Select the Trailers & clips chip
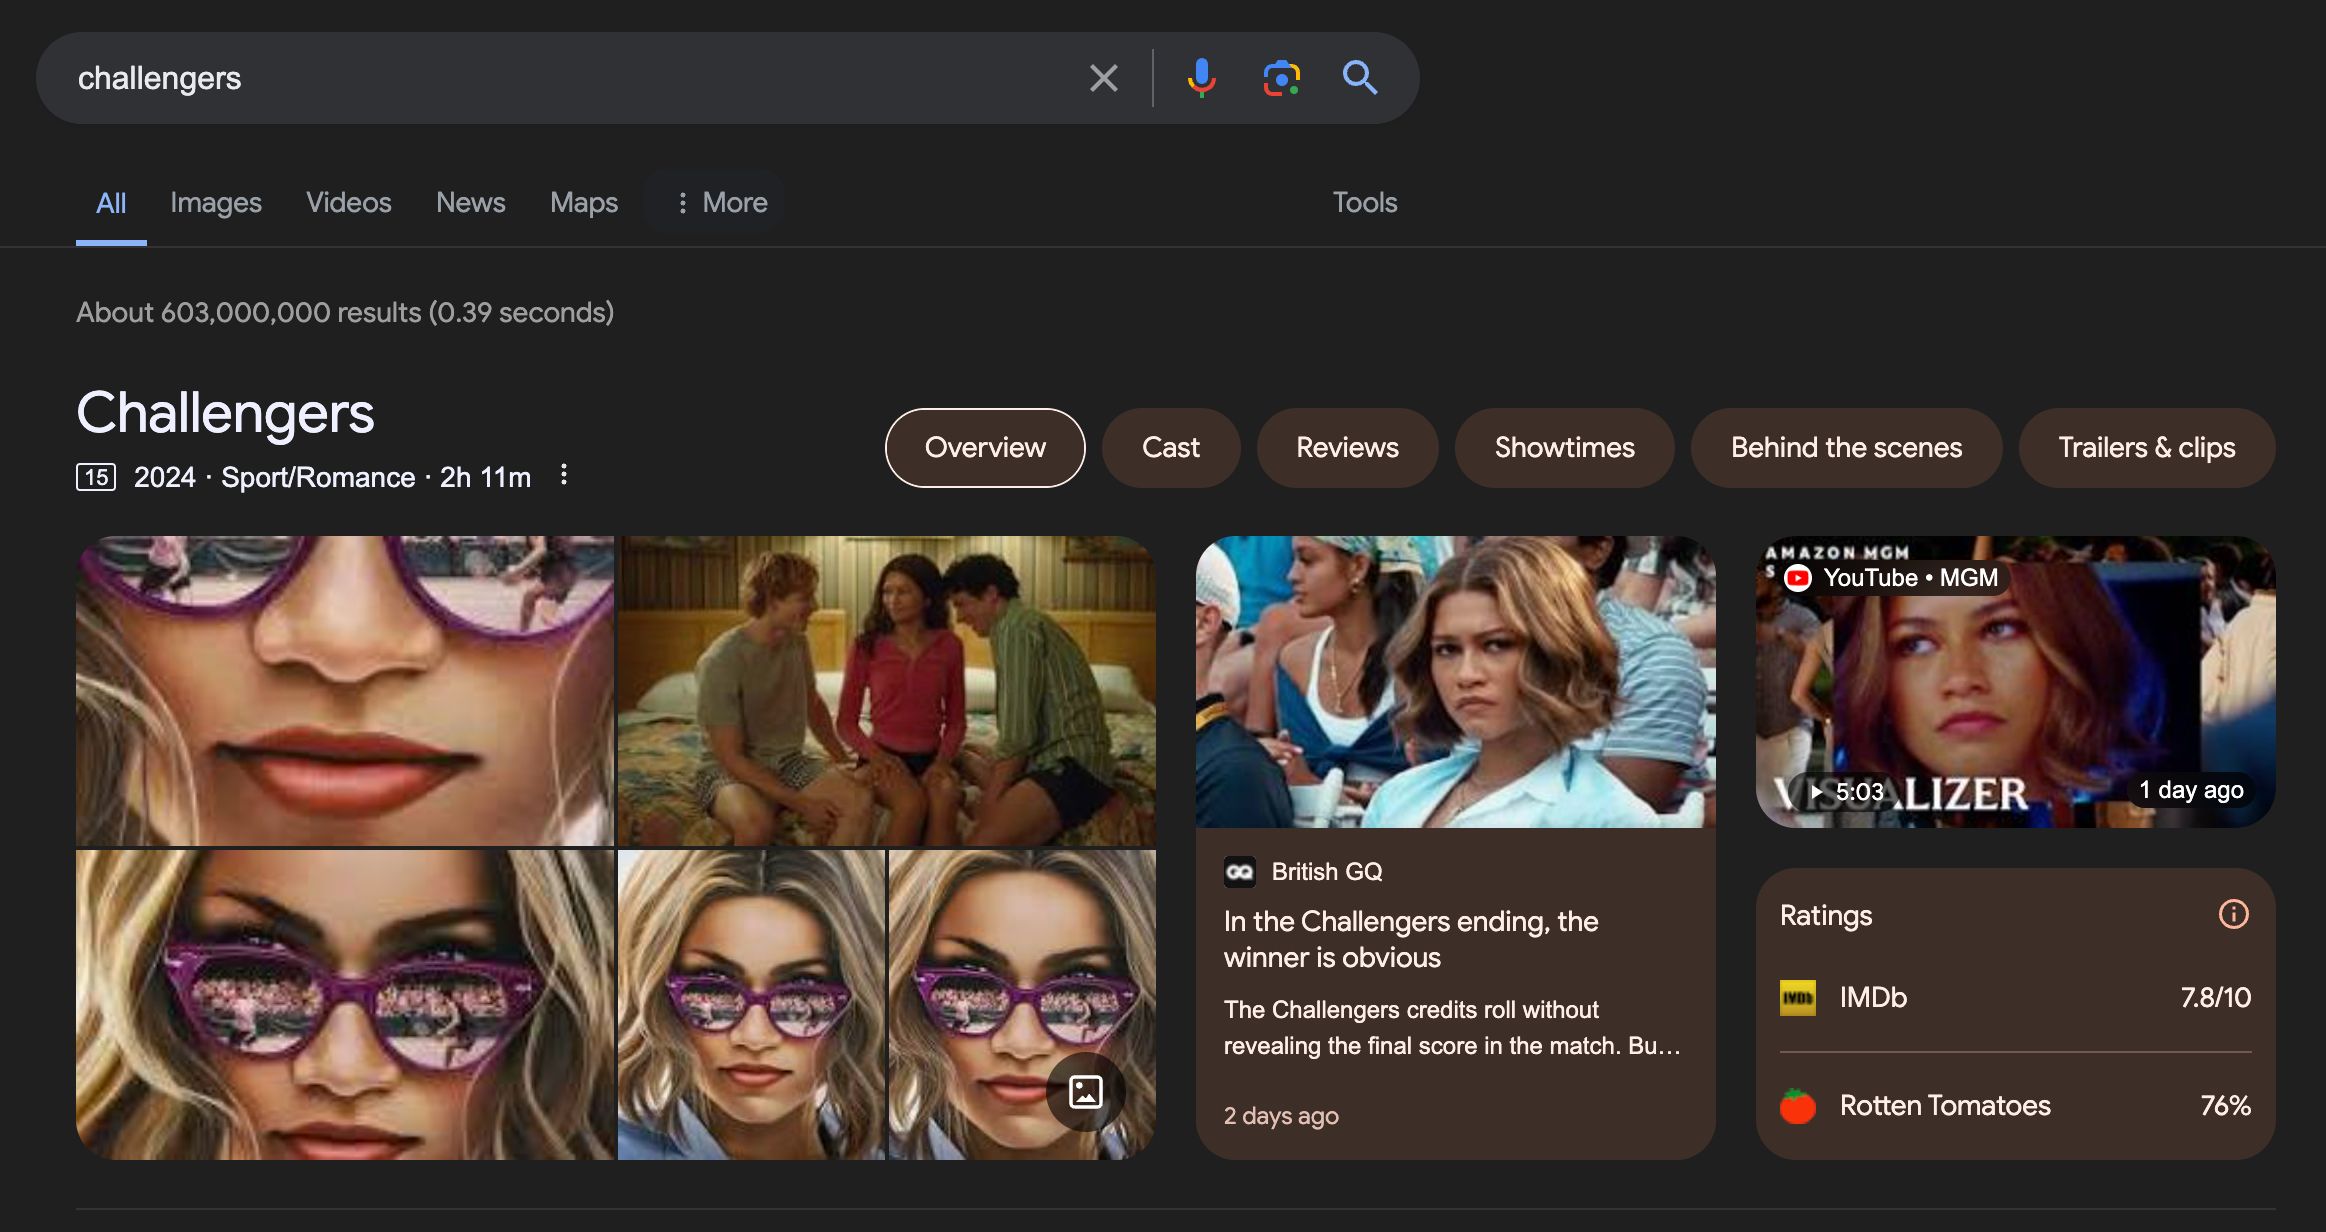 pyautogui.click(x=2147, y=448)
